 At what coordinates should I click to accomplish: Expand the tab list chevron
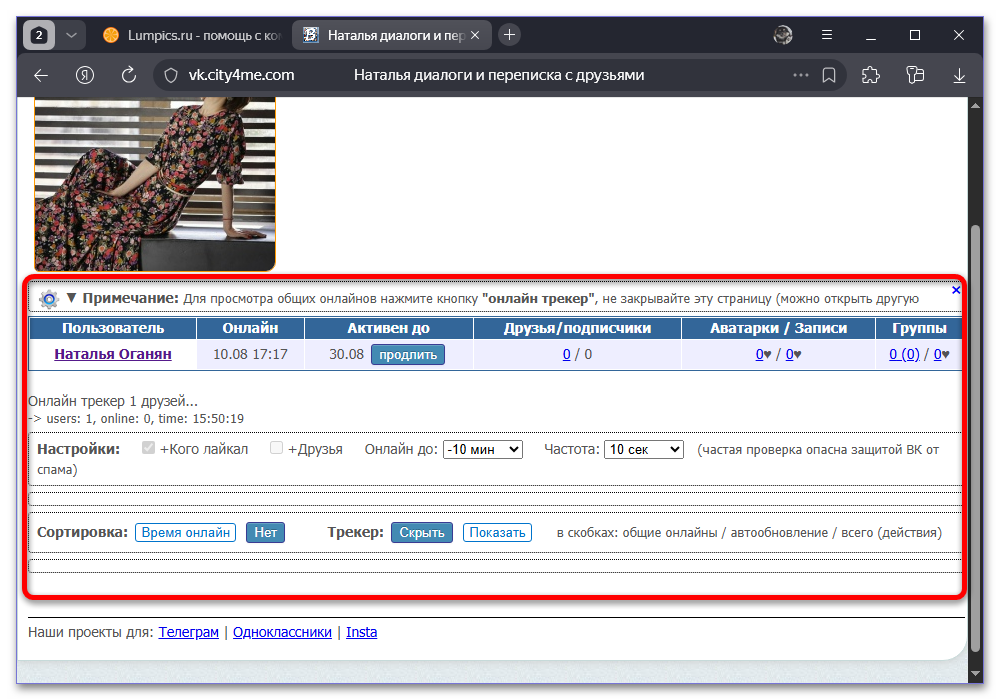pyautogui.click(x=71, y=35)
